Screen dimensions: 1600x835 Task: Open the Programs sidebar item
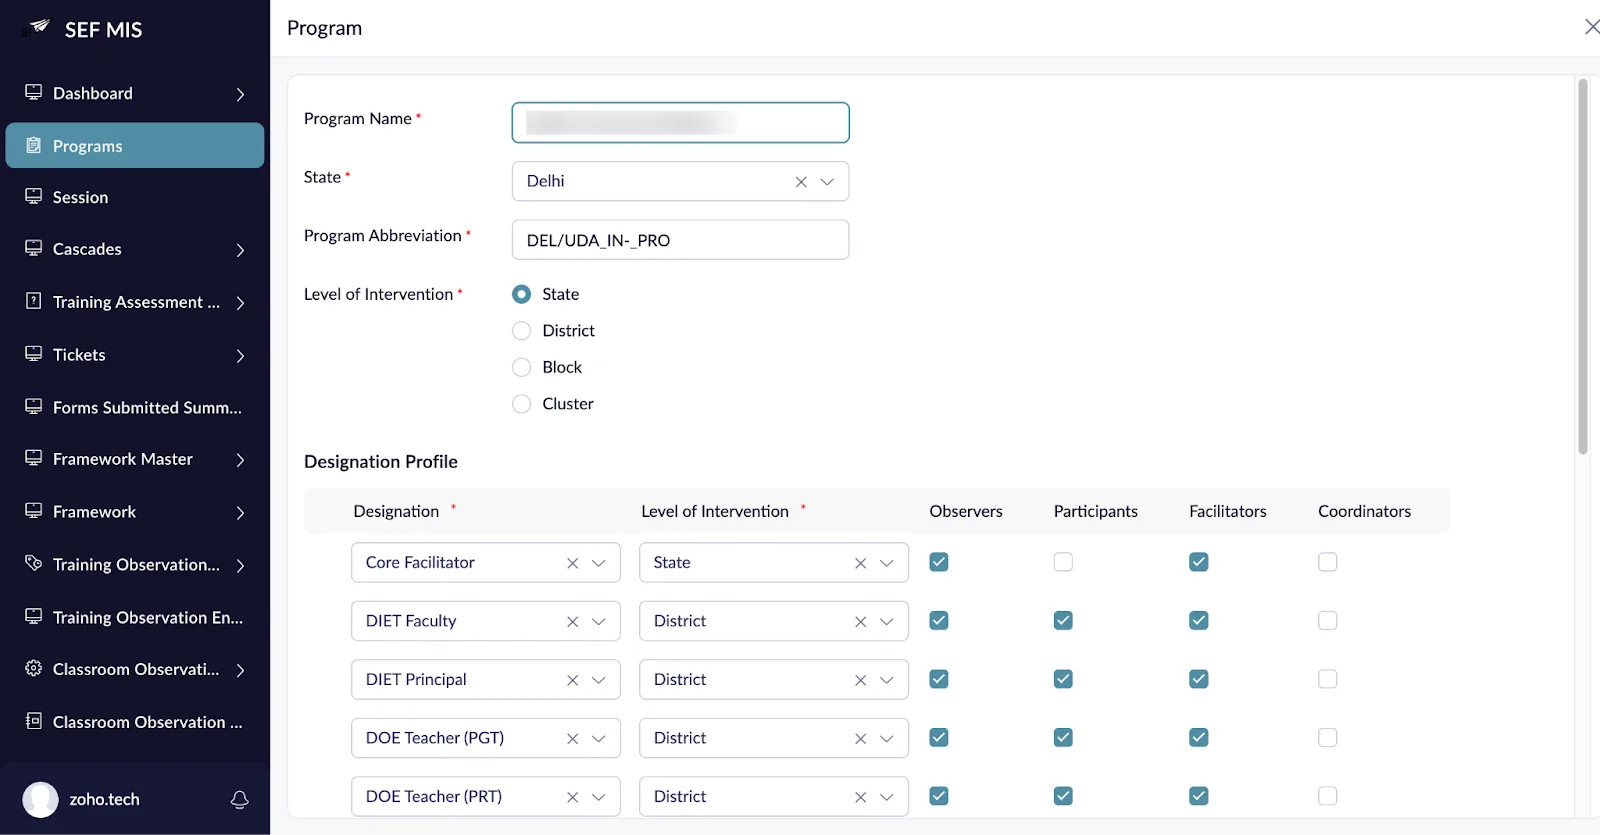(x=135, y=145)
